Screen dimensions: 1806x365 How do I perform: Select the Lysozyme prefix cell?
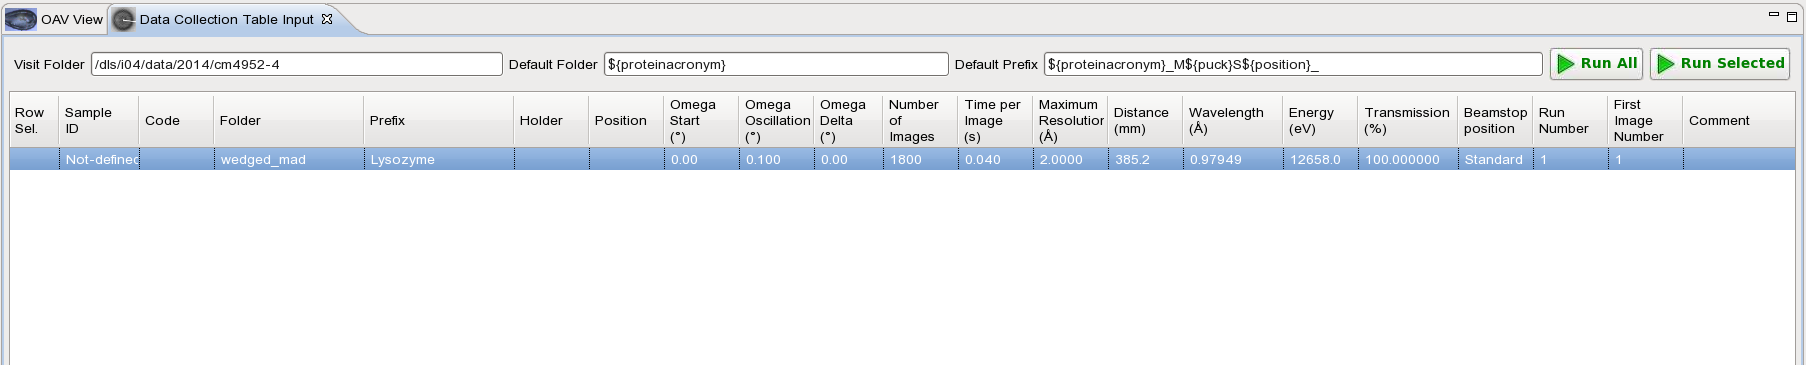coord(439,159)
